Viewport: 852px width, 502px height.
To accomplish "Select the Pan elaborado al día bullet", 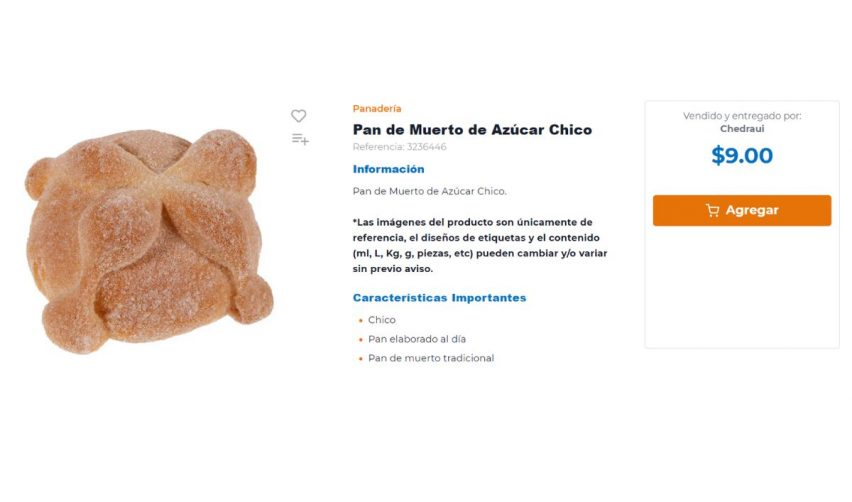I will (x=417, y=339).
